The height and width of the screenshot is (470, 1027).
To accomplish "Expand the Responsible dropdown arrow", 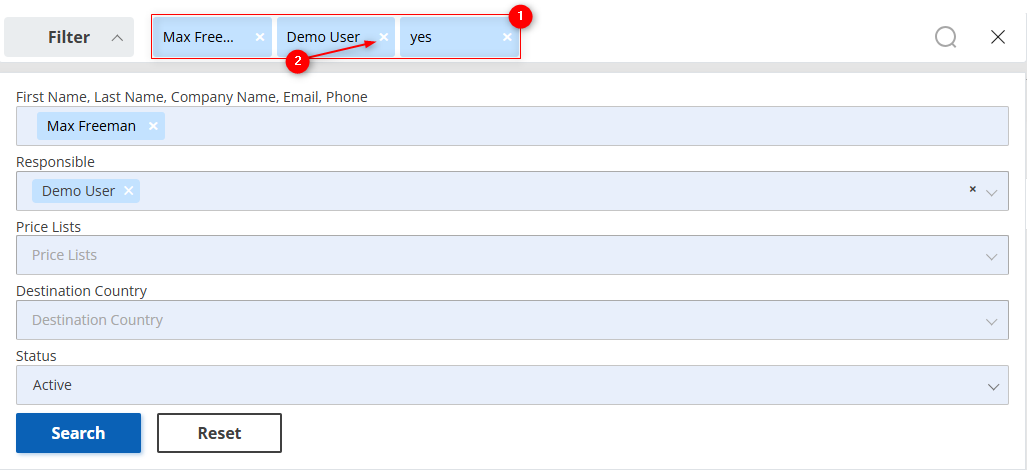I will click(992, 192).
